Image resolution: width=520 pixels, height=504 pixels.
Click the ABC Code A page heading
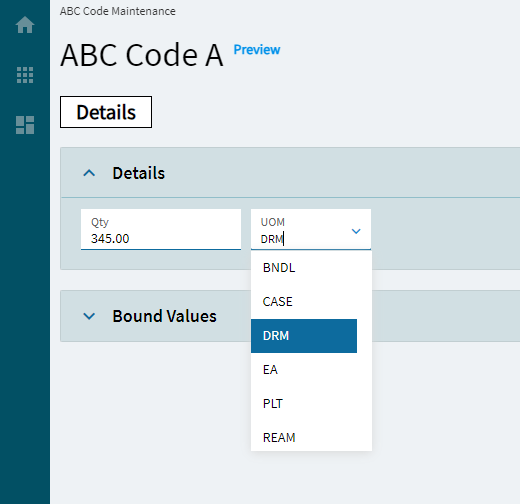pos(142,55)
